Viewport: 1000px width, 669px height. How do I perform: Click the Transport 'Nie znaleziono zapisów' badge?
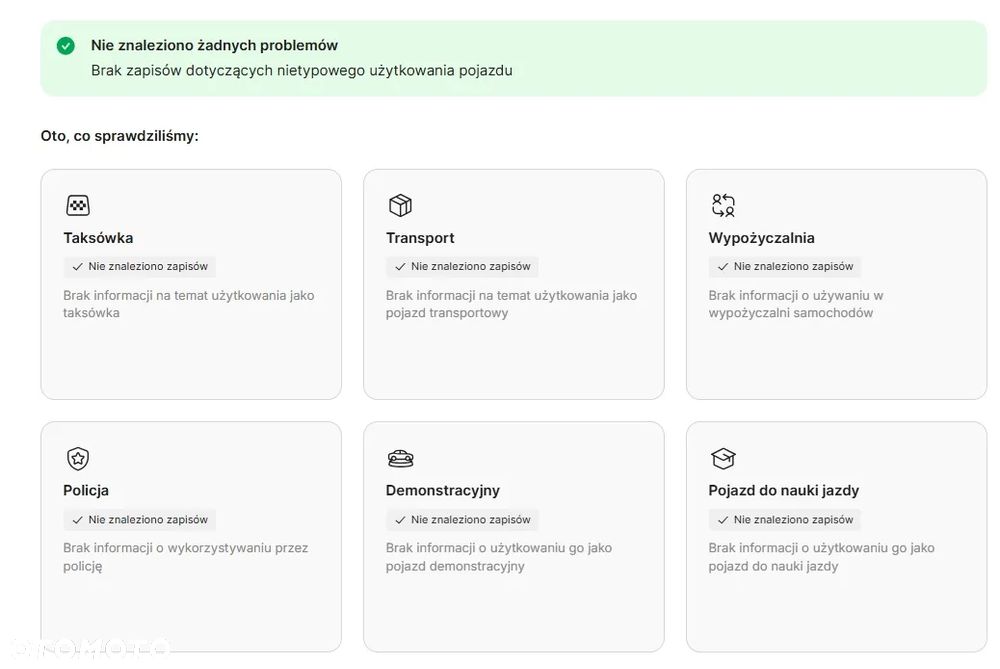pyautogui.click(x=462, y=267)
